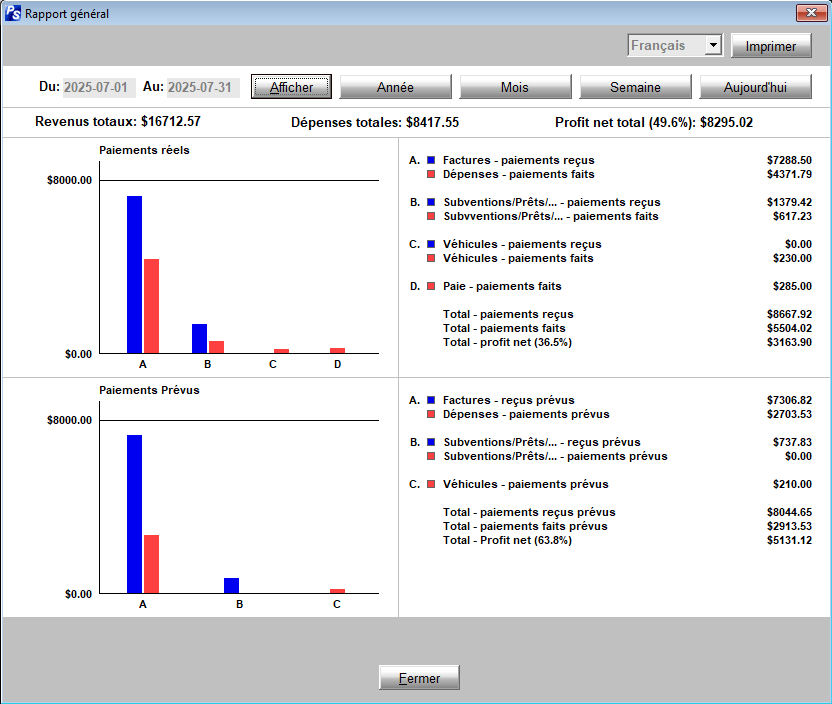The image size is (832, 704).
Task: Click the Imprimer button
Action: click(770, 46)
